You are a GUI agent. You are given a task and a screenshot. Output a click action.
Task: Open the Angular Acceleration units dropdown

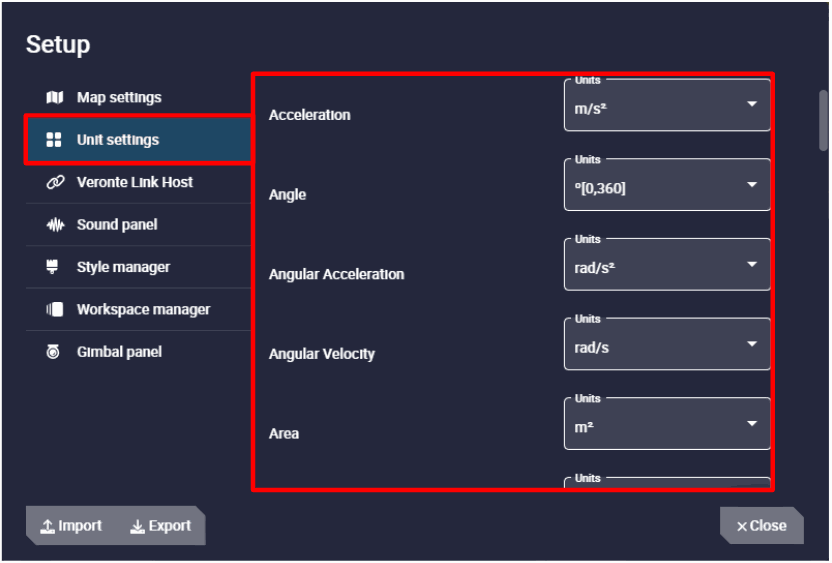(667, 265)
